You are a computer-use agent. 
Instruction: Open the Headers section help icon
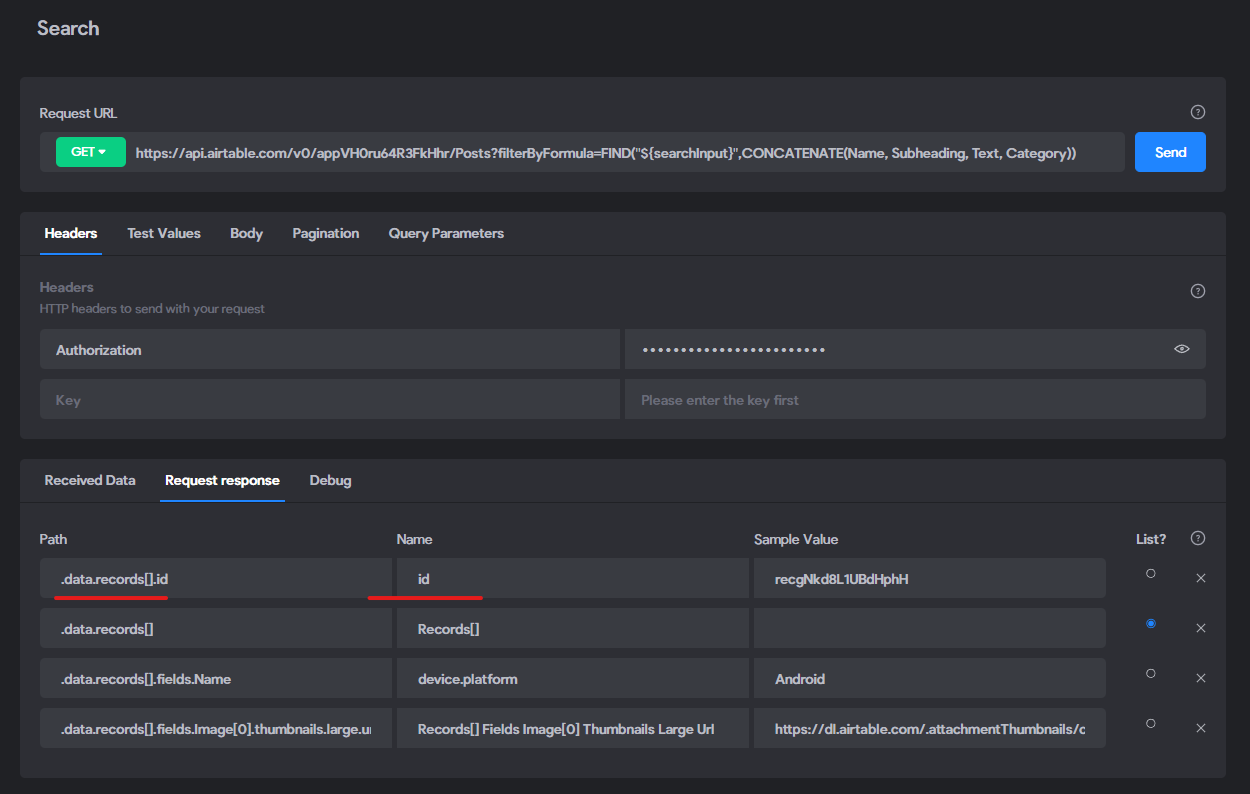point(1198,291)
